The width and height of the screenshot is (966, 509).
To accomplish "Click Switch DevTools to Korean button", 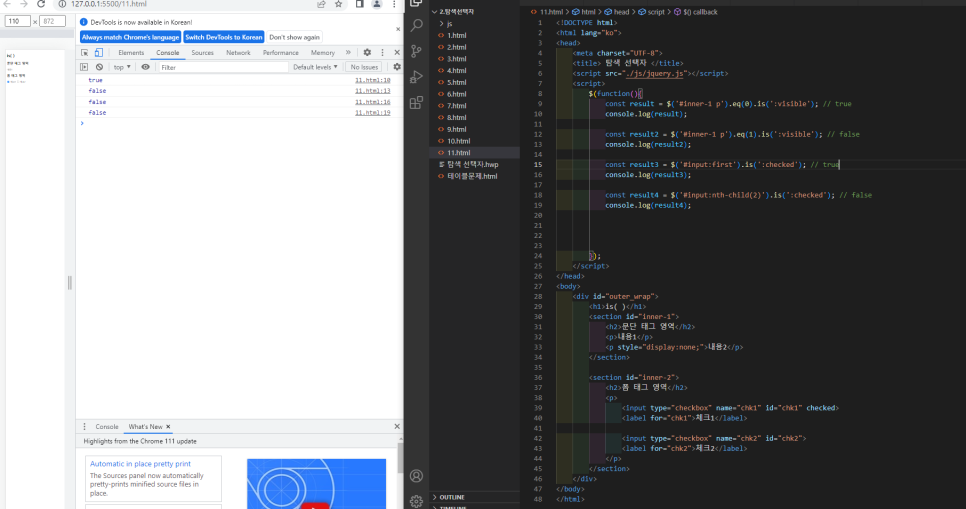I will (224, 37).
